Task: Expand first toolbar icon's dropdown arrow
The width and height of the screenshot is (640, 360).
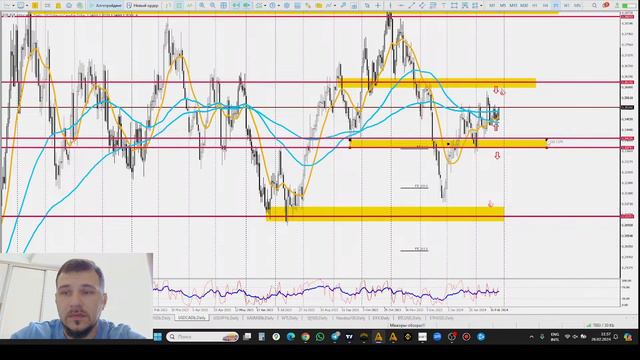Action: coord(13,6)
